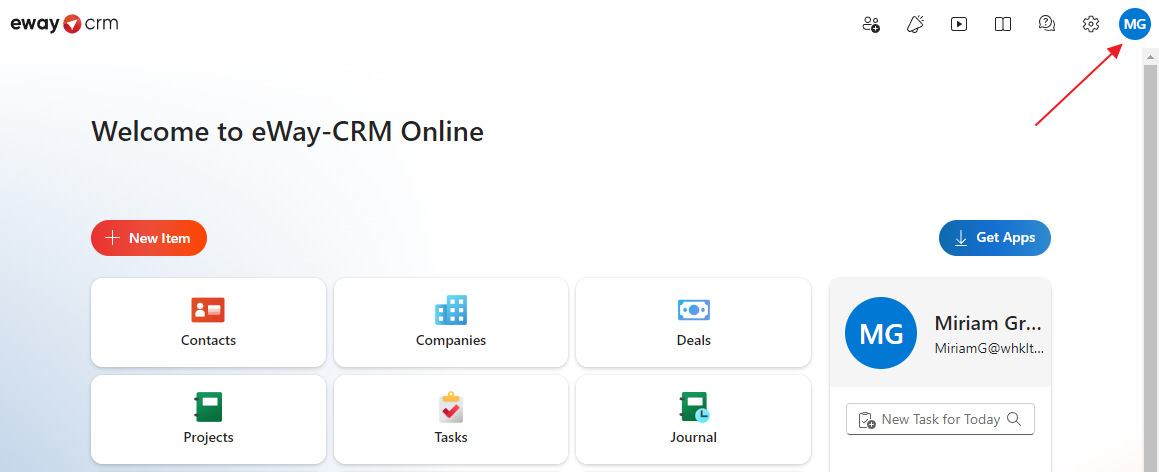This screenshot has width=1159, height=472.
Task: Click the Welcome to eWay-CRM Online heading
Action: 288,131
